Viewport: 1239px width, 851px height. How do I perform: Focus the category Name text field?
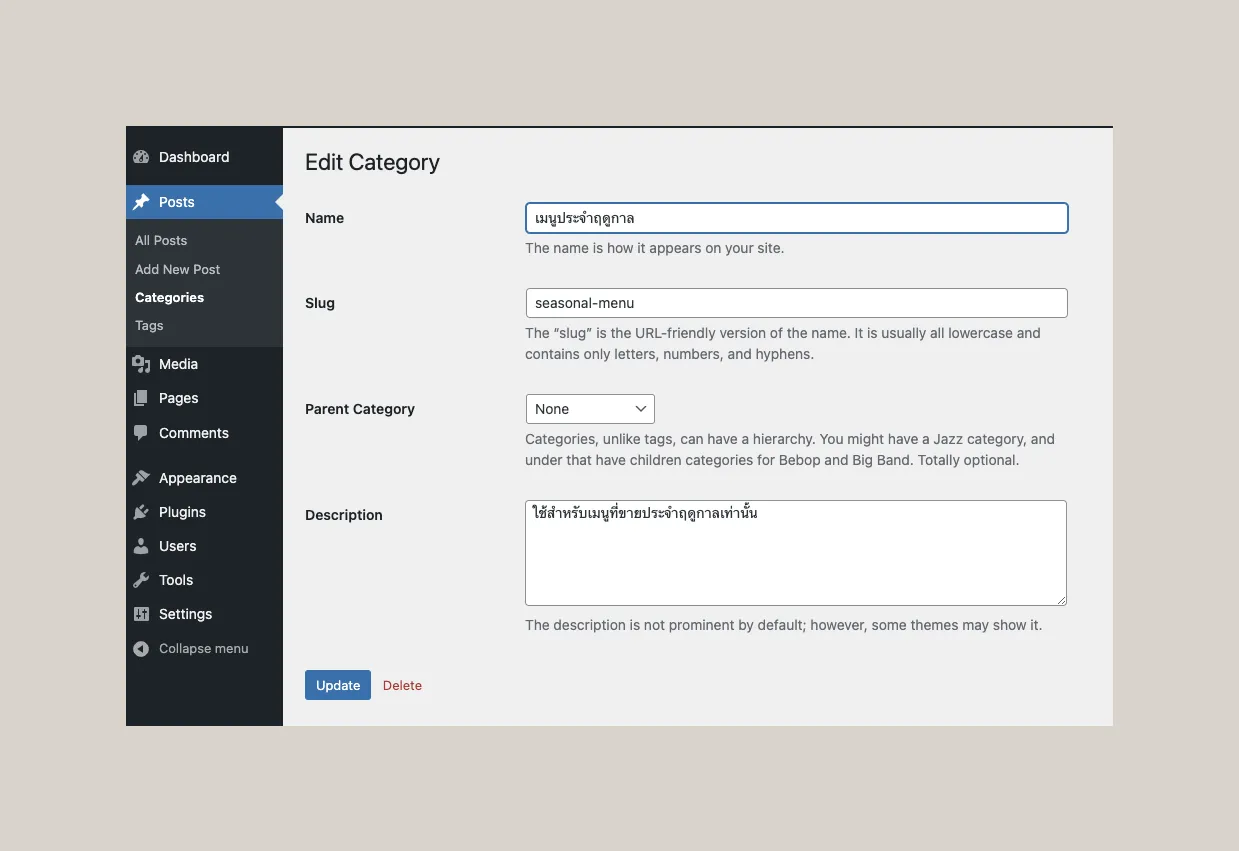[796, 218]
